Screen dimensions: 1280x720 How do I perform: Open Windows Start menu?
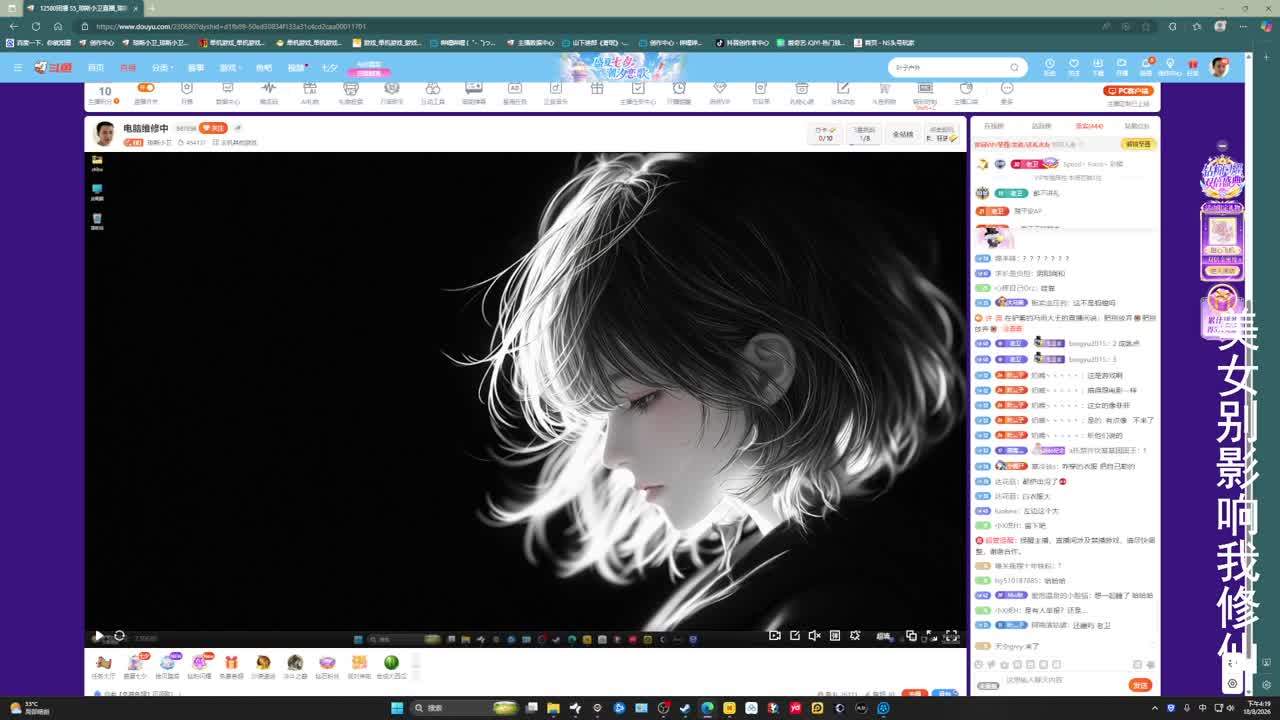coord(397,708)
